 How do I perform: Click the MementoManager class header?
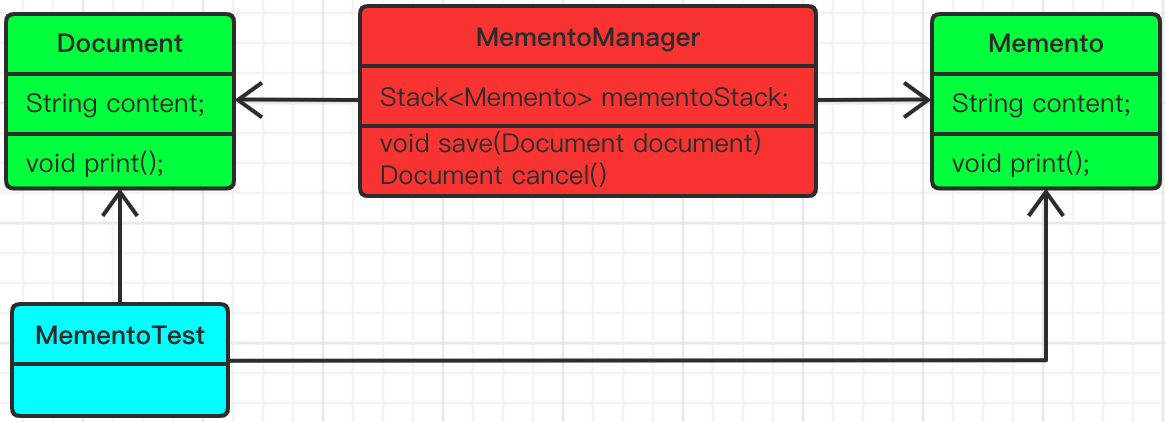[x=587, y=38]
